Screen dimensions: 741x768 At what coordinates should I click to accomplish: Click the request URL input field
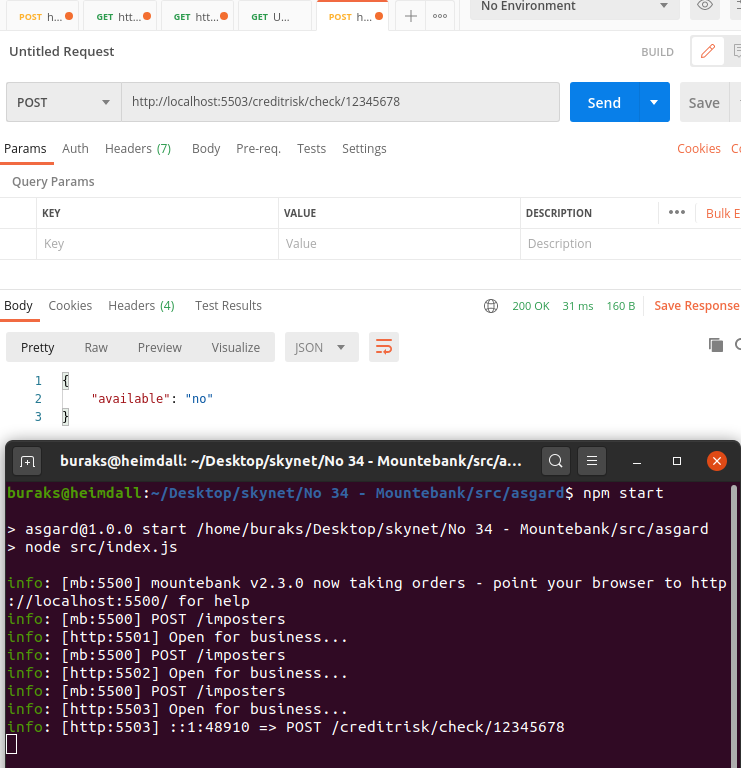coord(340,103)
